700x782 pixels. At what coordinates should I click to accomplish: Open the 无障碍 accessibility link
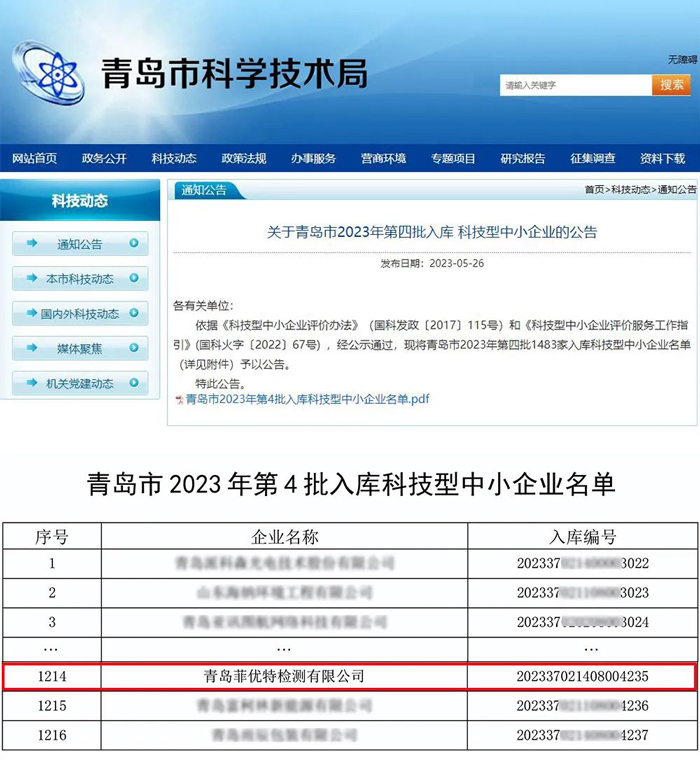[683, 60]
